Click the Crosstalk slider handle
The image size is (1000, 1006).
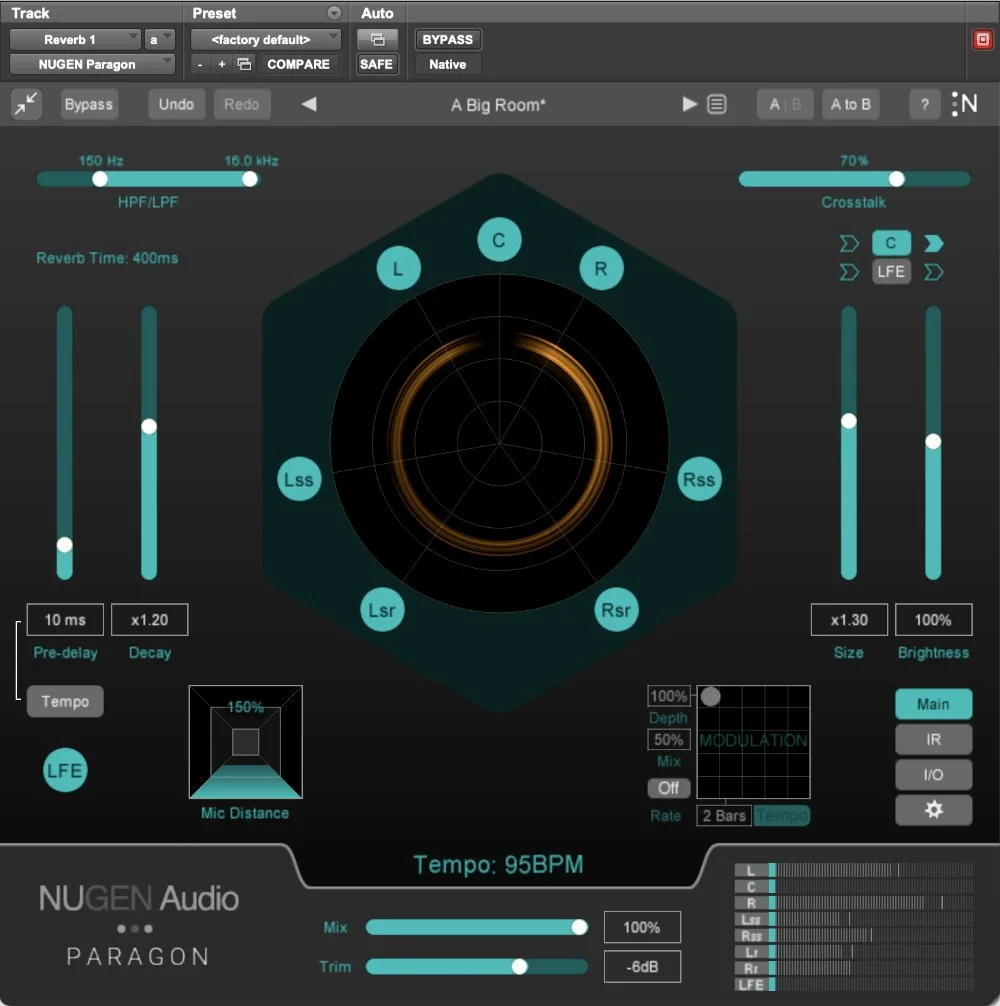(x=897, y=179)
